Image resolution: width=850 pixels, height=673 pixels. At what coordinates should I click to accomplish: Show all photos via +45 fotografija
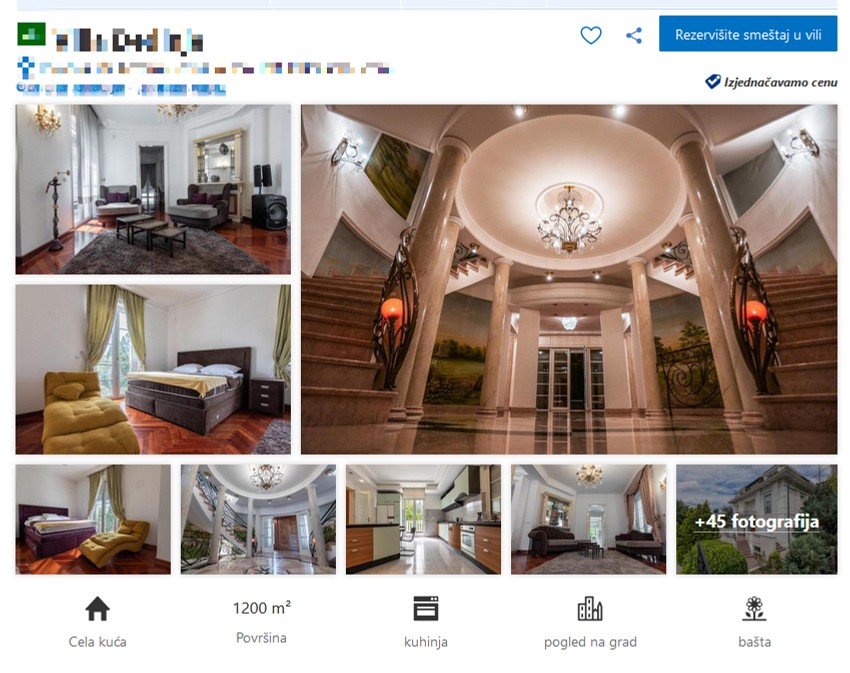coord(757,520)
